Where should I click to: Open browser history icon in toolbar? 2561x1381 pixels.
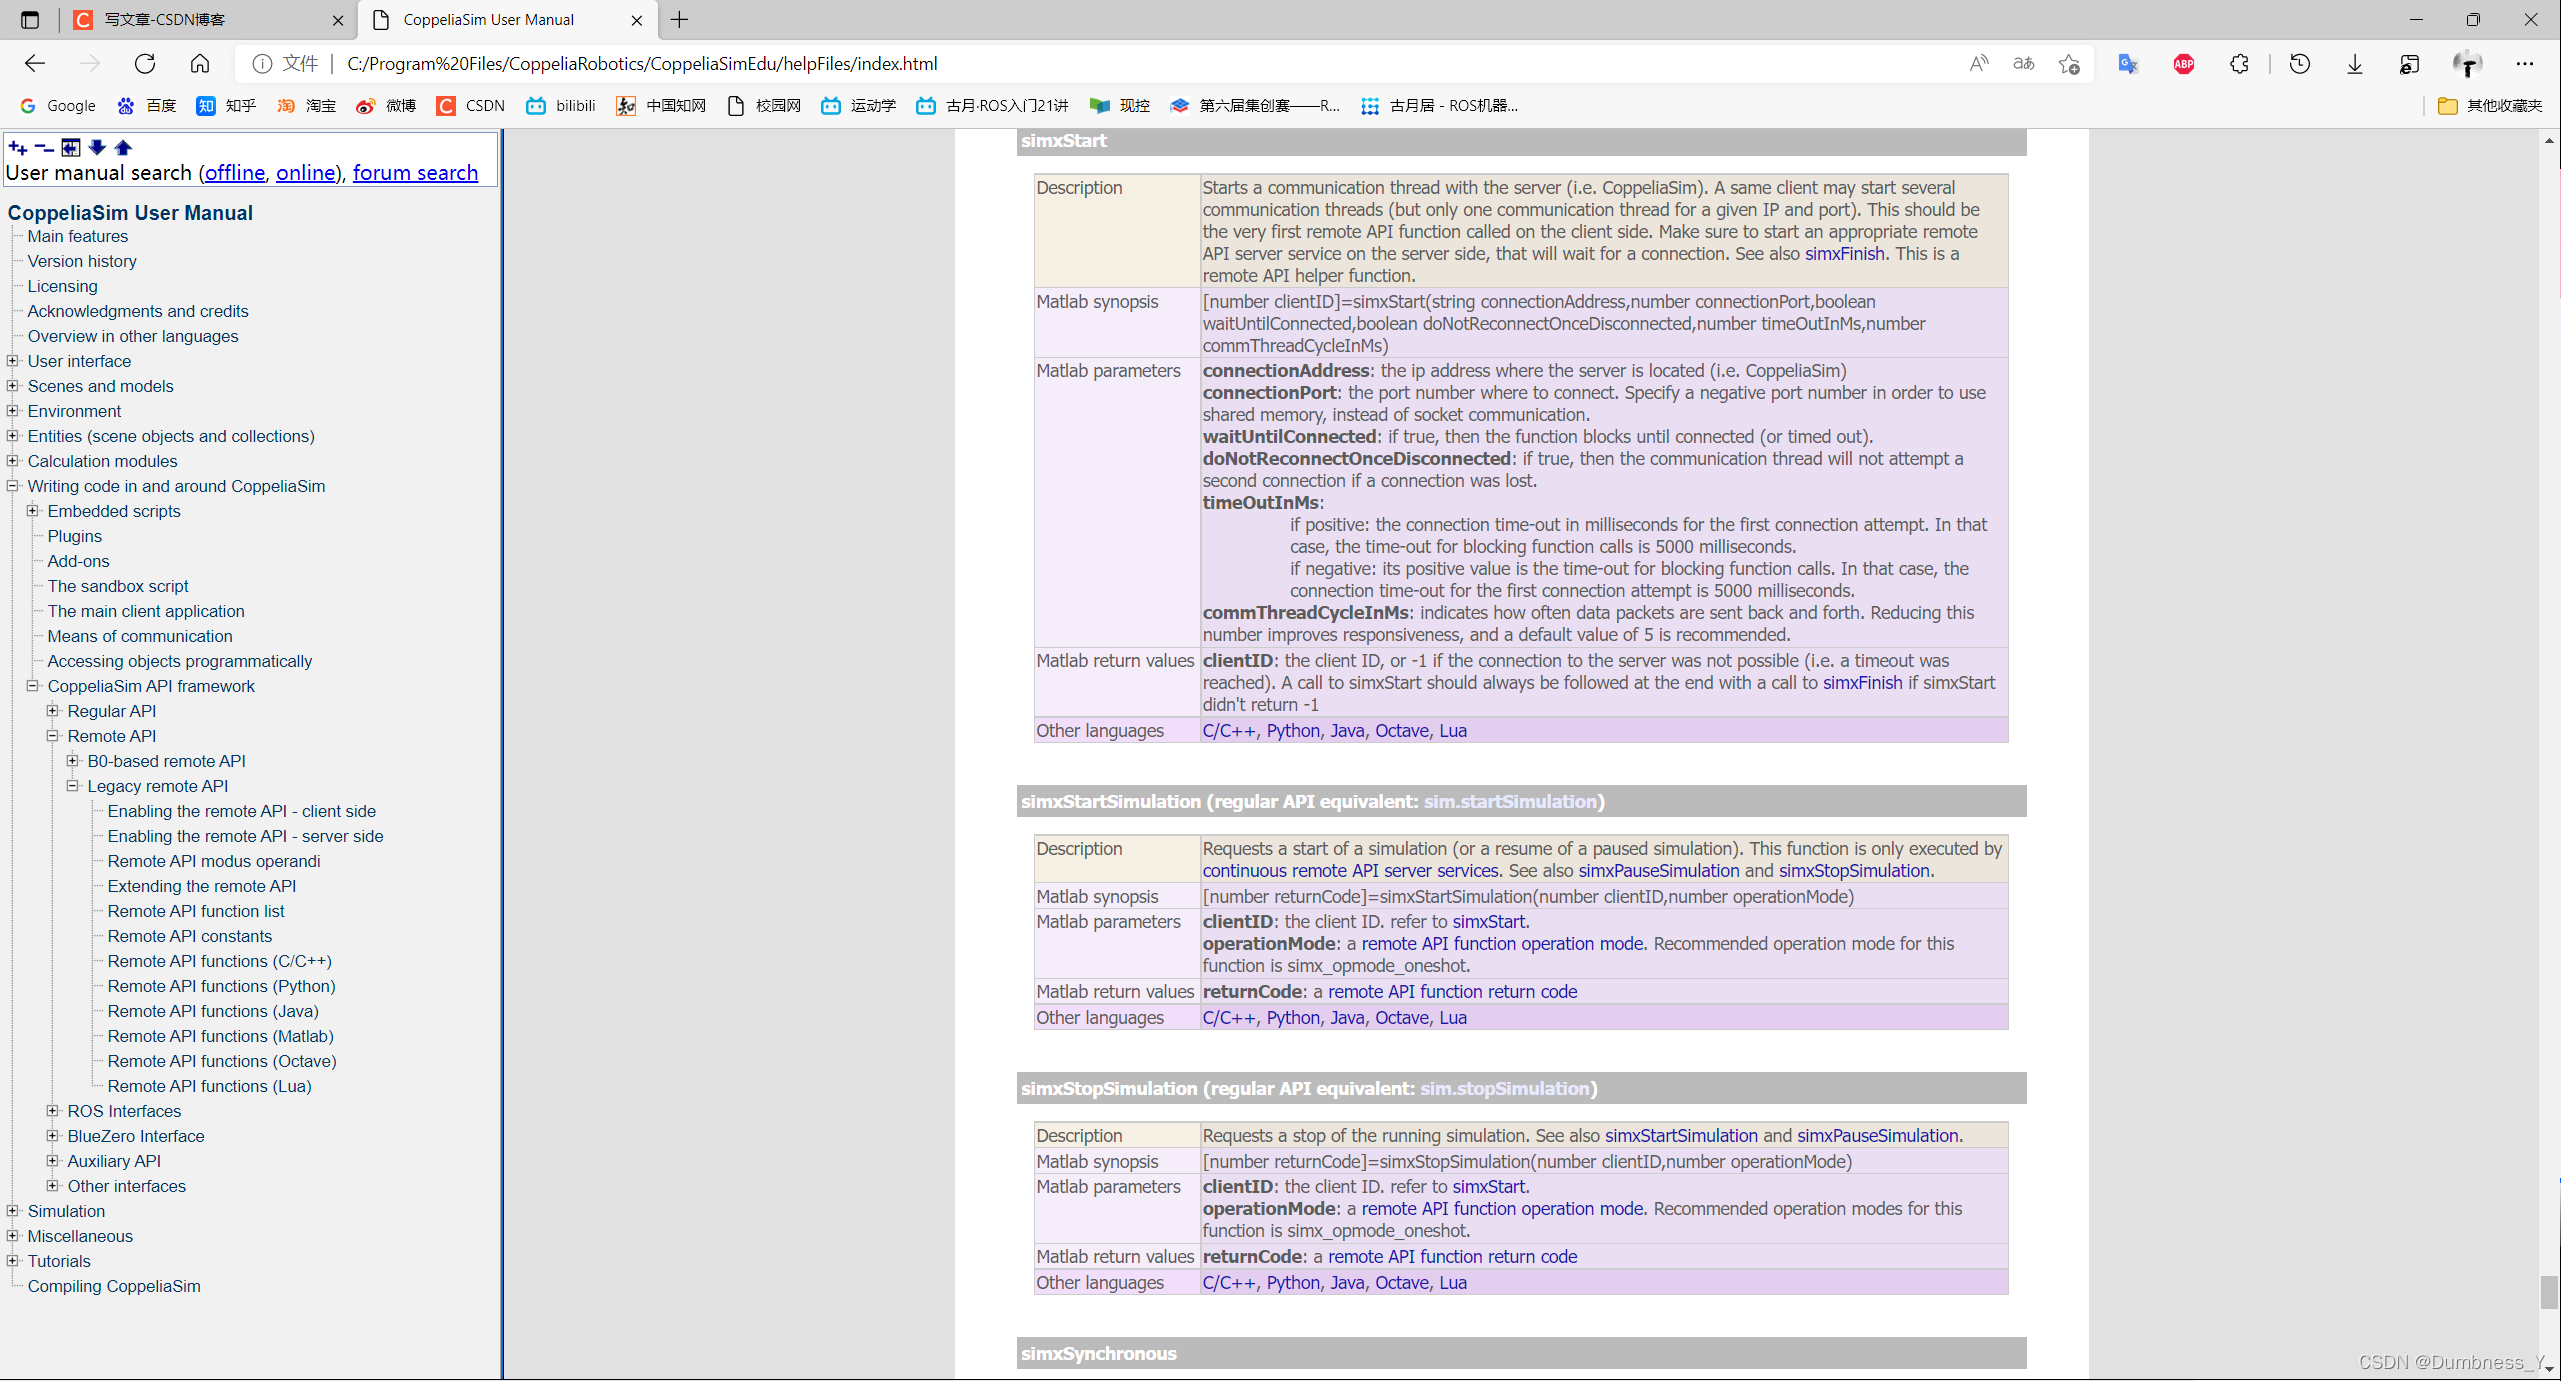(2299, 64)
